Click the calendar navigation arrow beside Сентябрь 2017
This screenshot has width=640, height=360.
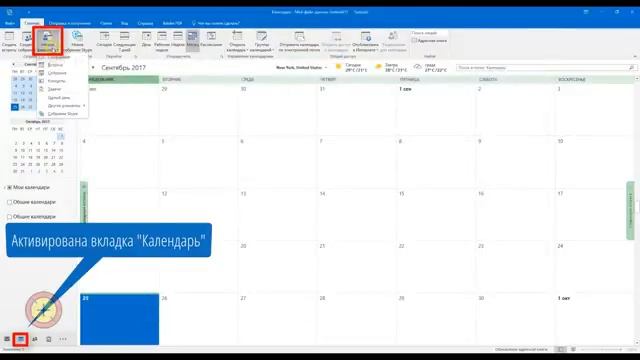click(x=93, y=67)
